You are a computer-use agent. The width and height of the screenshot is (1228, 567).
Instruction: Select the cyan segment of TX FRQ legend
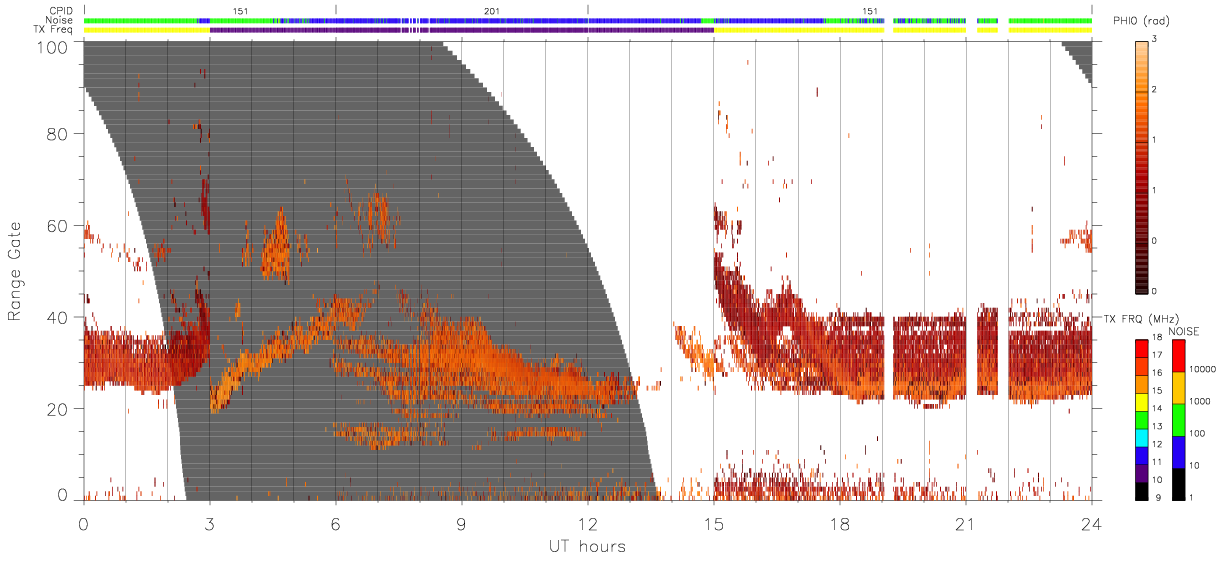click(1143, 437)
